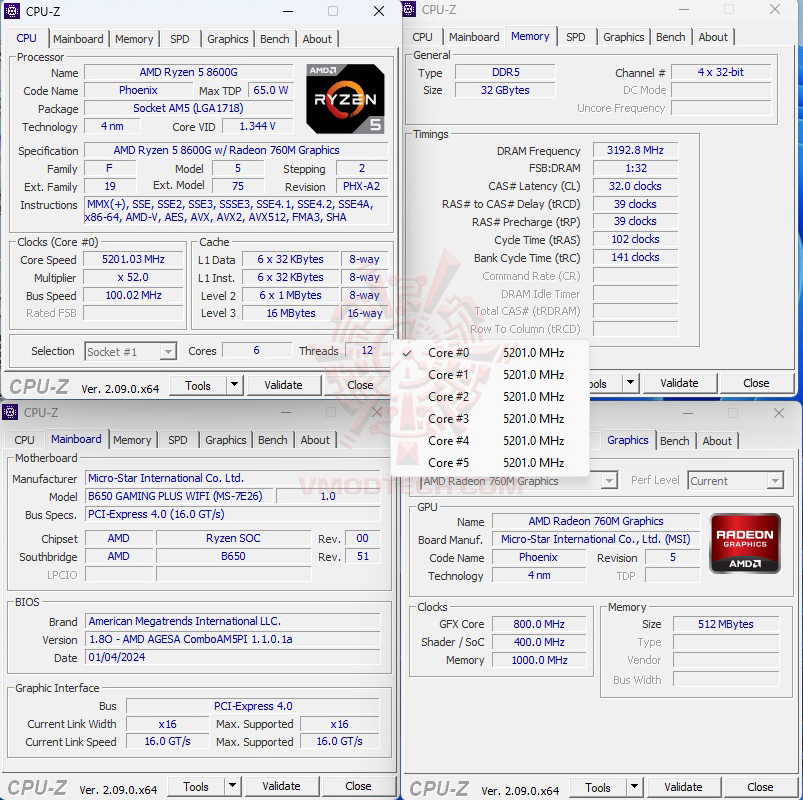Click BIOS version 1.8O AGESA field

pos(233,639)
